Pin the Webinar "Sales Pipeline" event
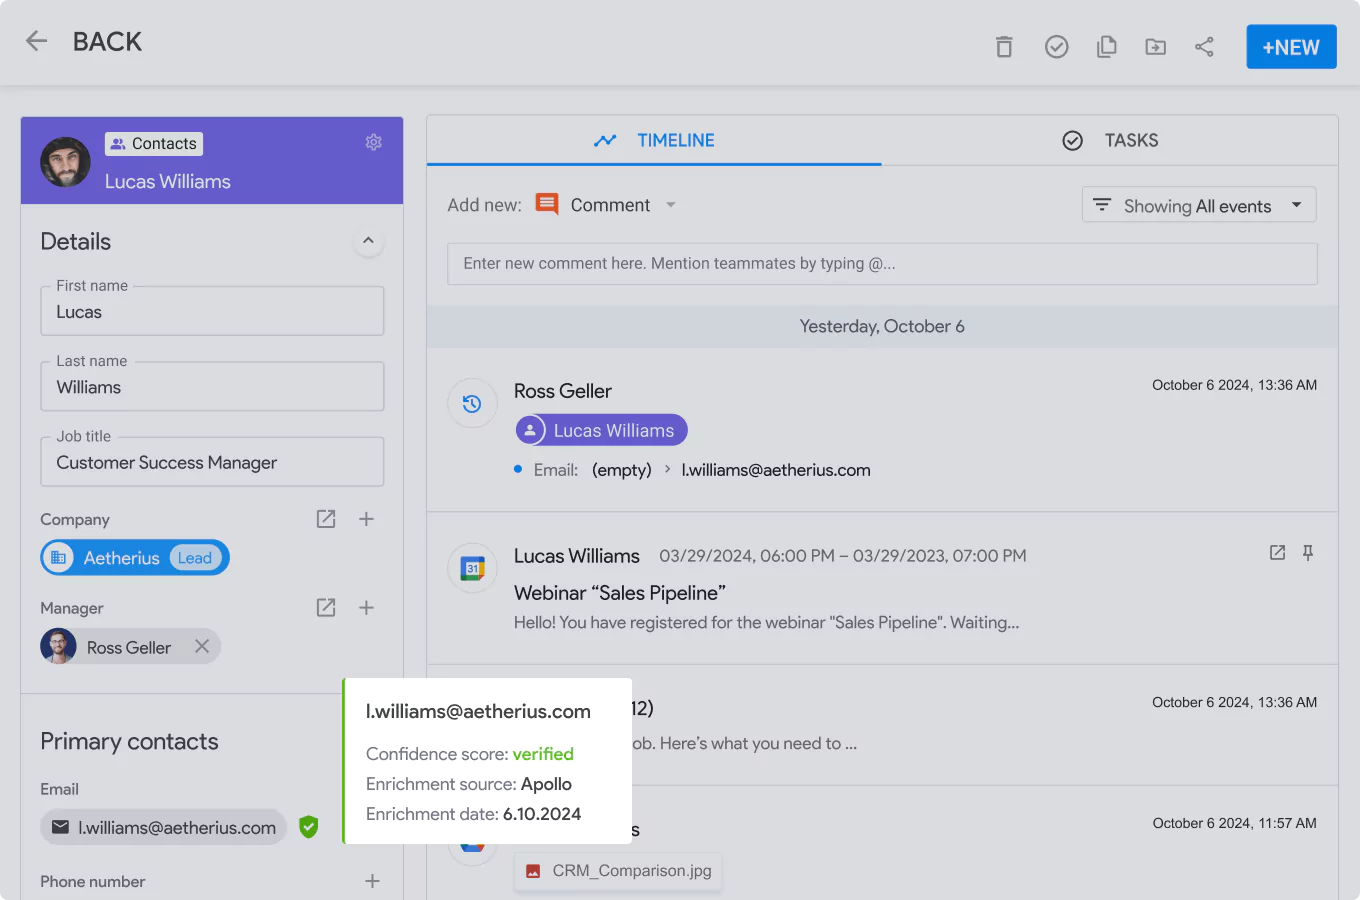Viewport: 1360px width, 900px height. coord(1308,552)
